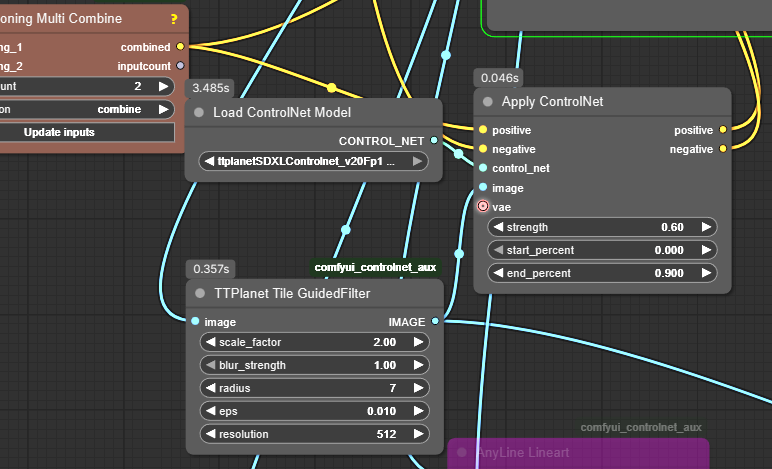Select the TTPlanet Tile GuidedFilter title
The image size is (772, 469).
coord(292,294)
